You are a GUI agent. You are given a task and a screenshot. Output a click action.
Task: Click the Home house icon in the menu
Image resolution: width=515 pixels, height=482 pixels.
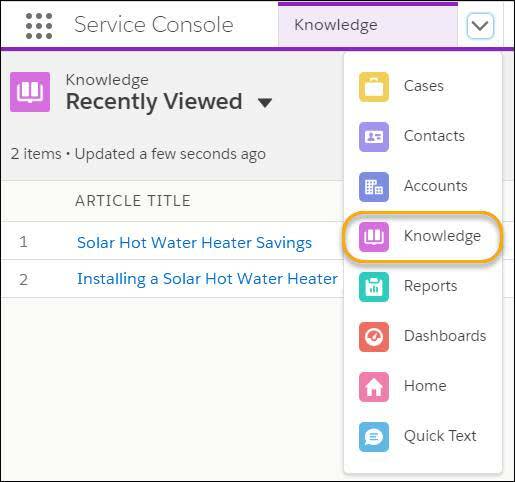[374, 387]
